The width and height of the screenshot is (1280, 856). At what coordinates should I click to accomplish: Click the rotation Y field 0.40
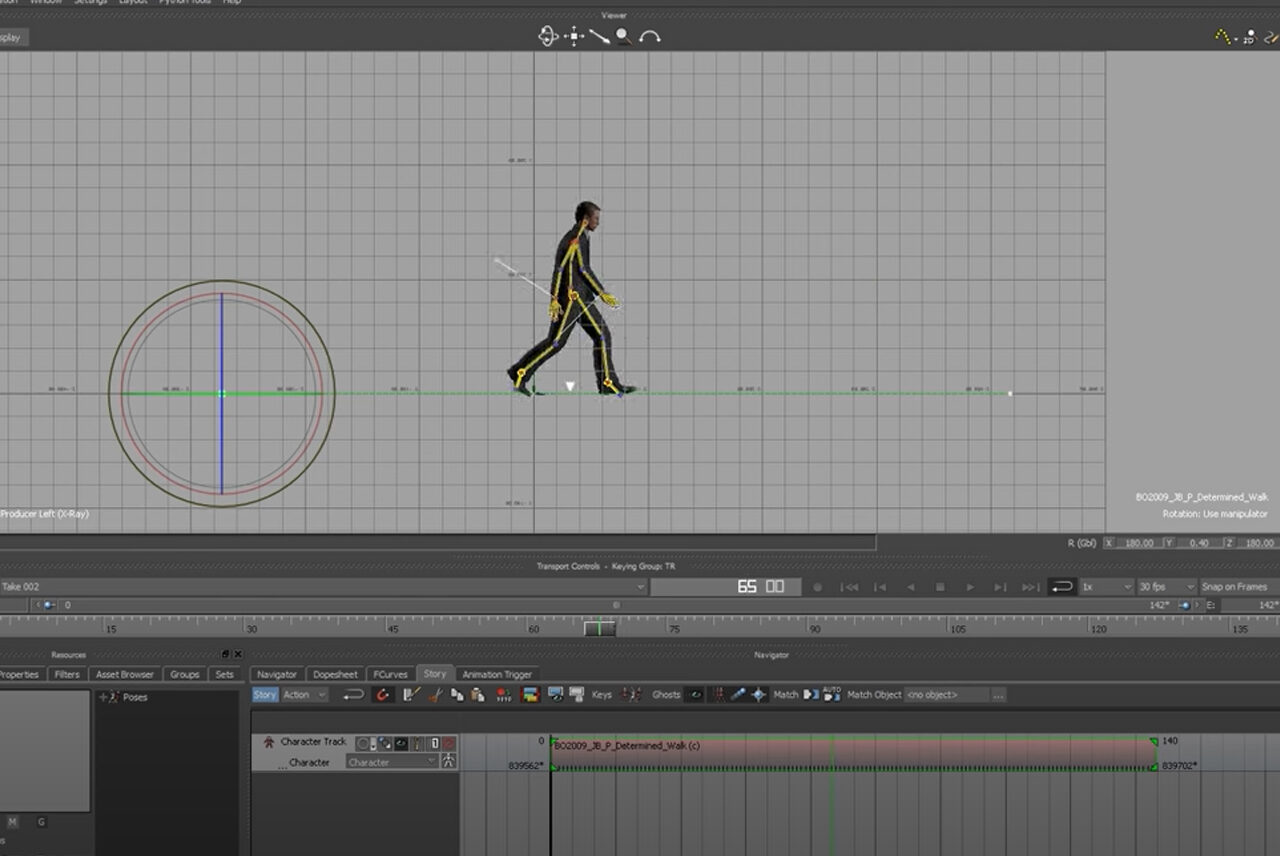1197,543
